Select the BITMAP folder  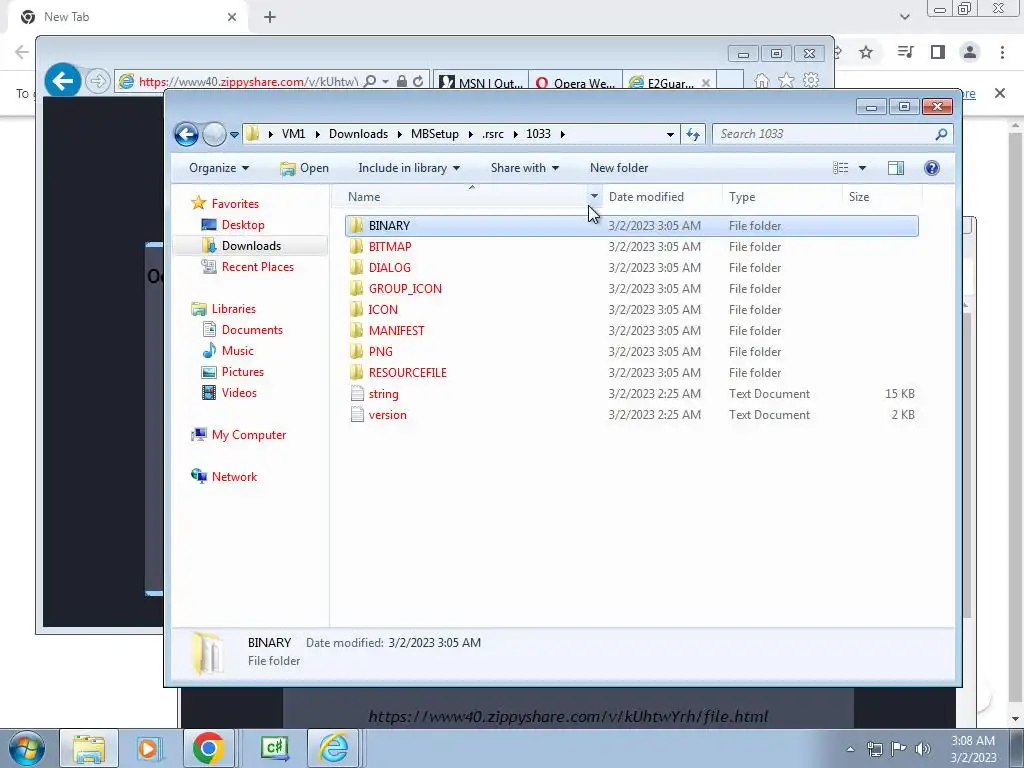(632, 247)
